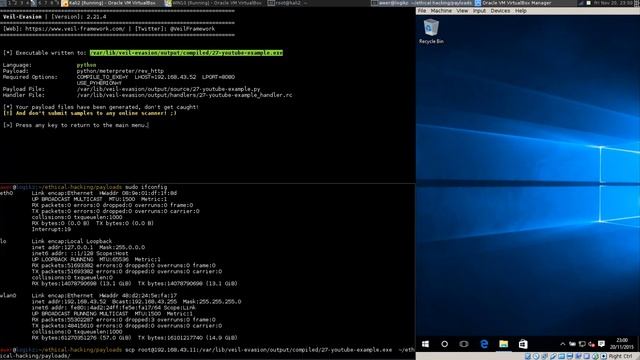This screenshot has height=360, width=640.
Task: Click the Payload File 27-youtube-example.py path
Action: [168, 89]
